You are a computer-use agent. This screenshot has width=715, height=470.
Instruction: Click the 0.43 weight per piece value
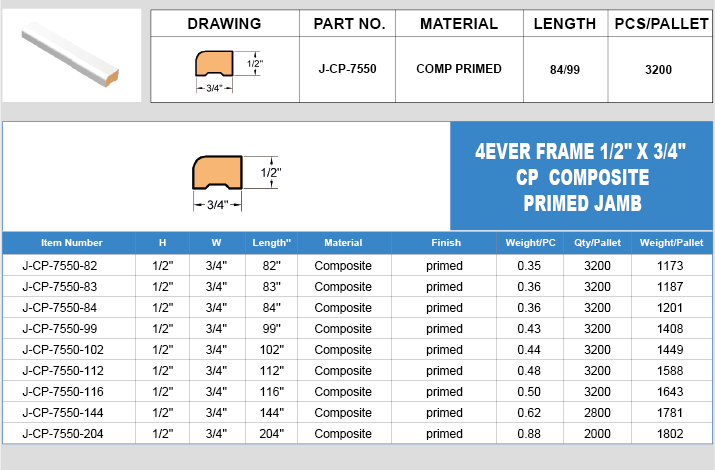529,329
